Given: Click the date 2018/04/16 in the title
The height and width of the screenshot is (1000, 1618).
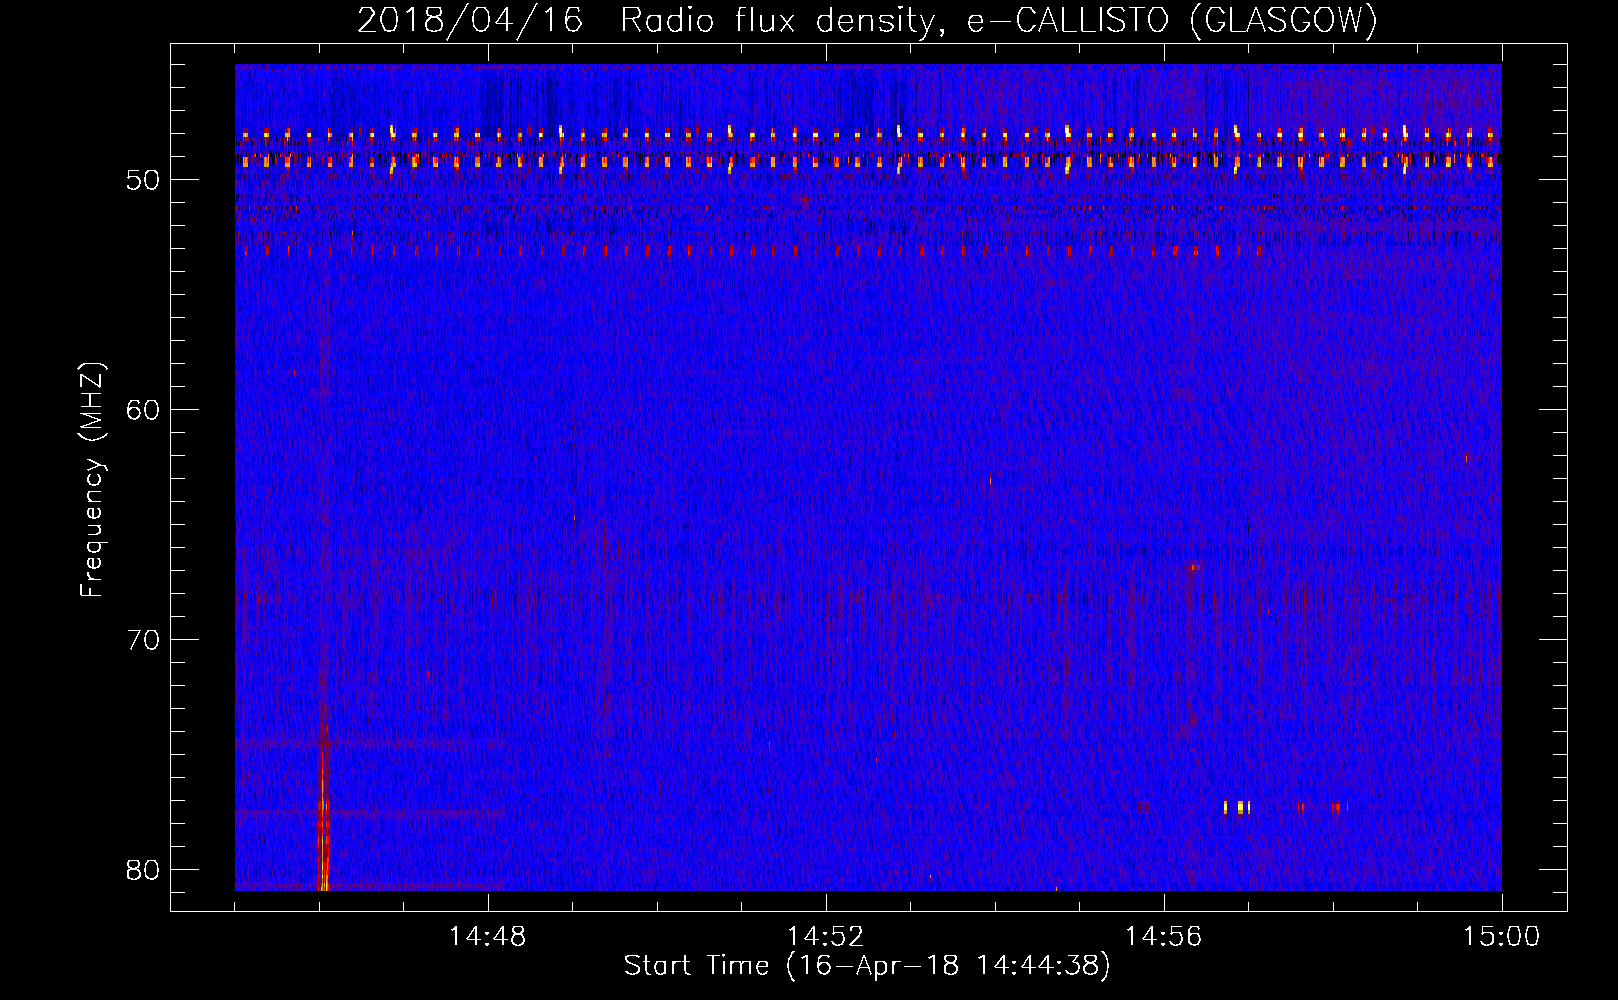Looking at the screenshot, I should click(x=469, y=21).
